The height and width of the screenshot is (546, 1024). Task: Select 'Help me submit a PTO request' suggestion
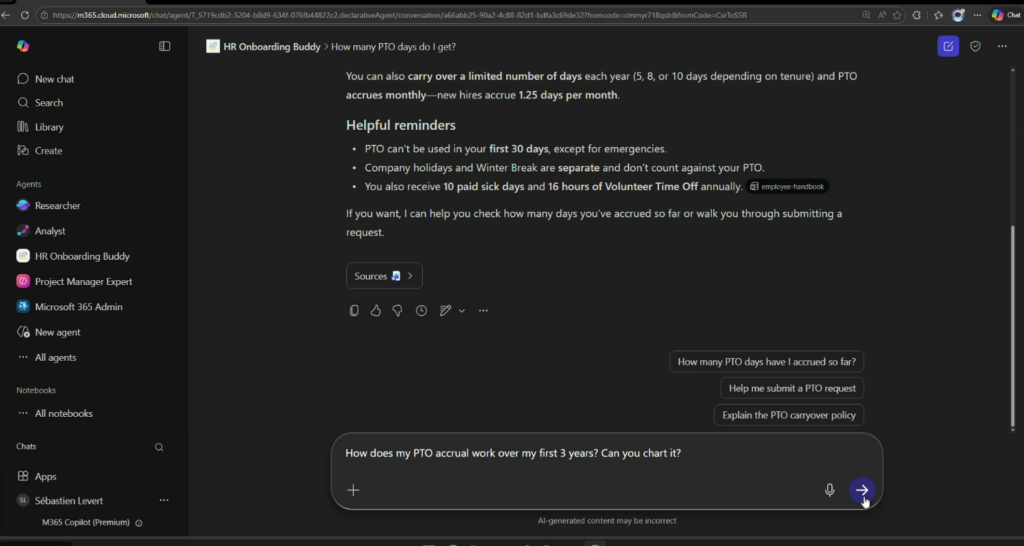792,388
